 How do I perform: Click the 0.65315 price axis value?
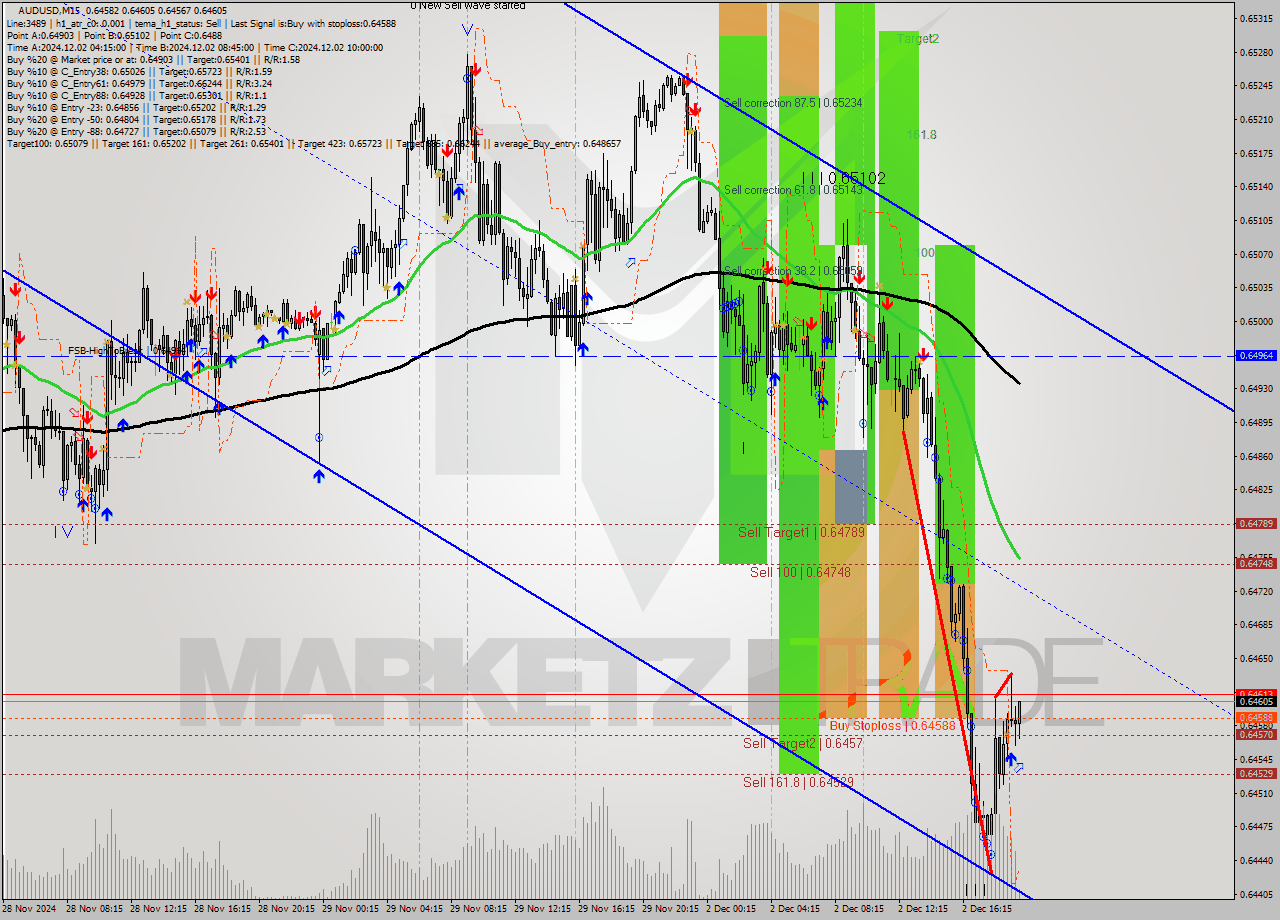[1256, 19]
